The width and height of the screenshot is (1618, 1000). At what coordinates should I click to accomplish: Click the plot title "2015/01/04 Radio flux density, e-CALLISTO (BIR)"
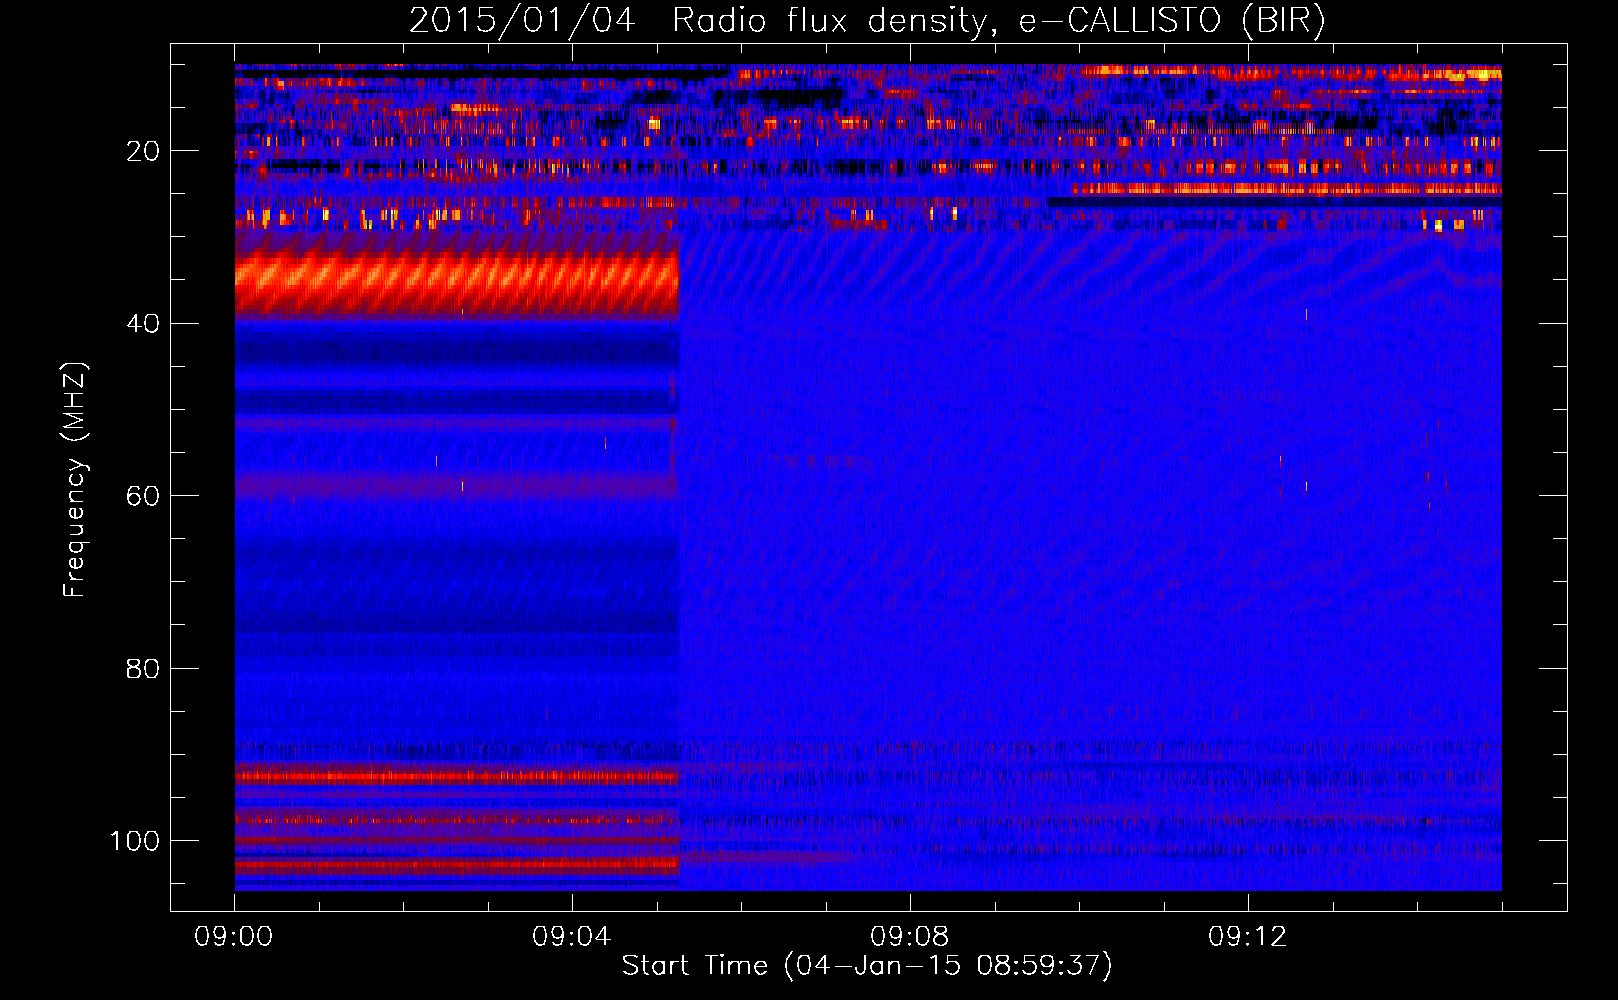[x=867, y=21]
